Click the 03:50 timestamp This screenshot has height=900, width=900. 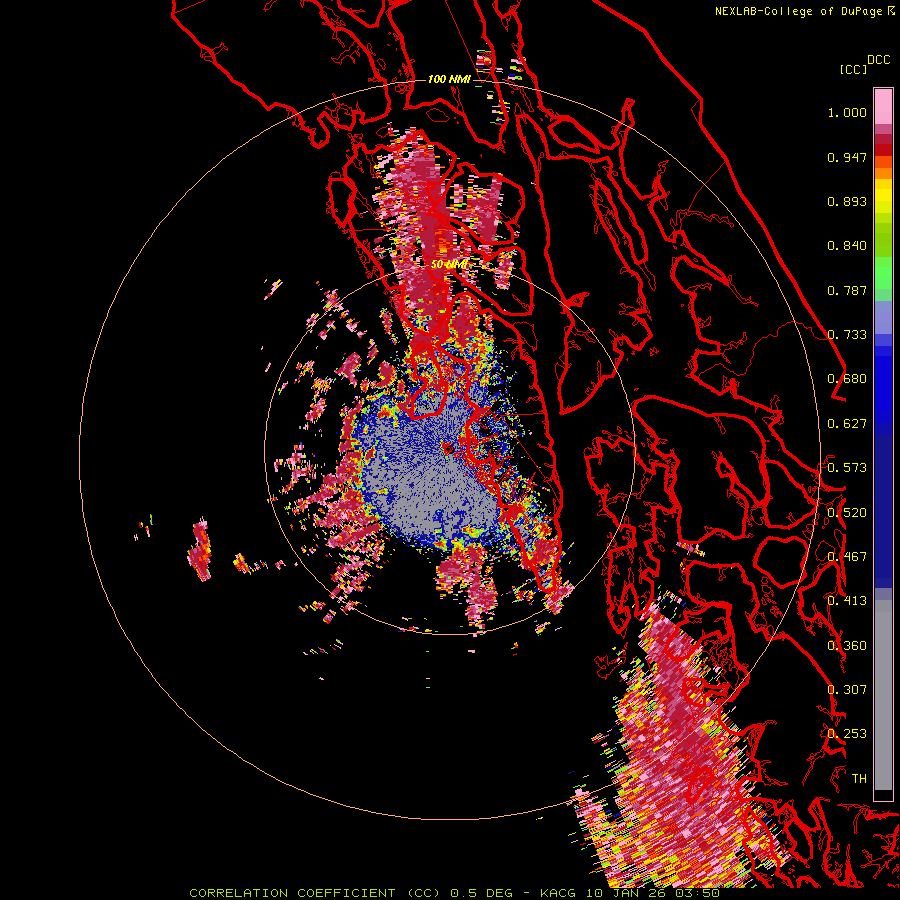(697, 893)
